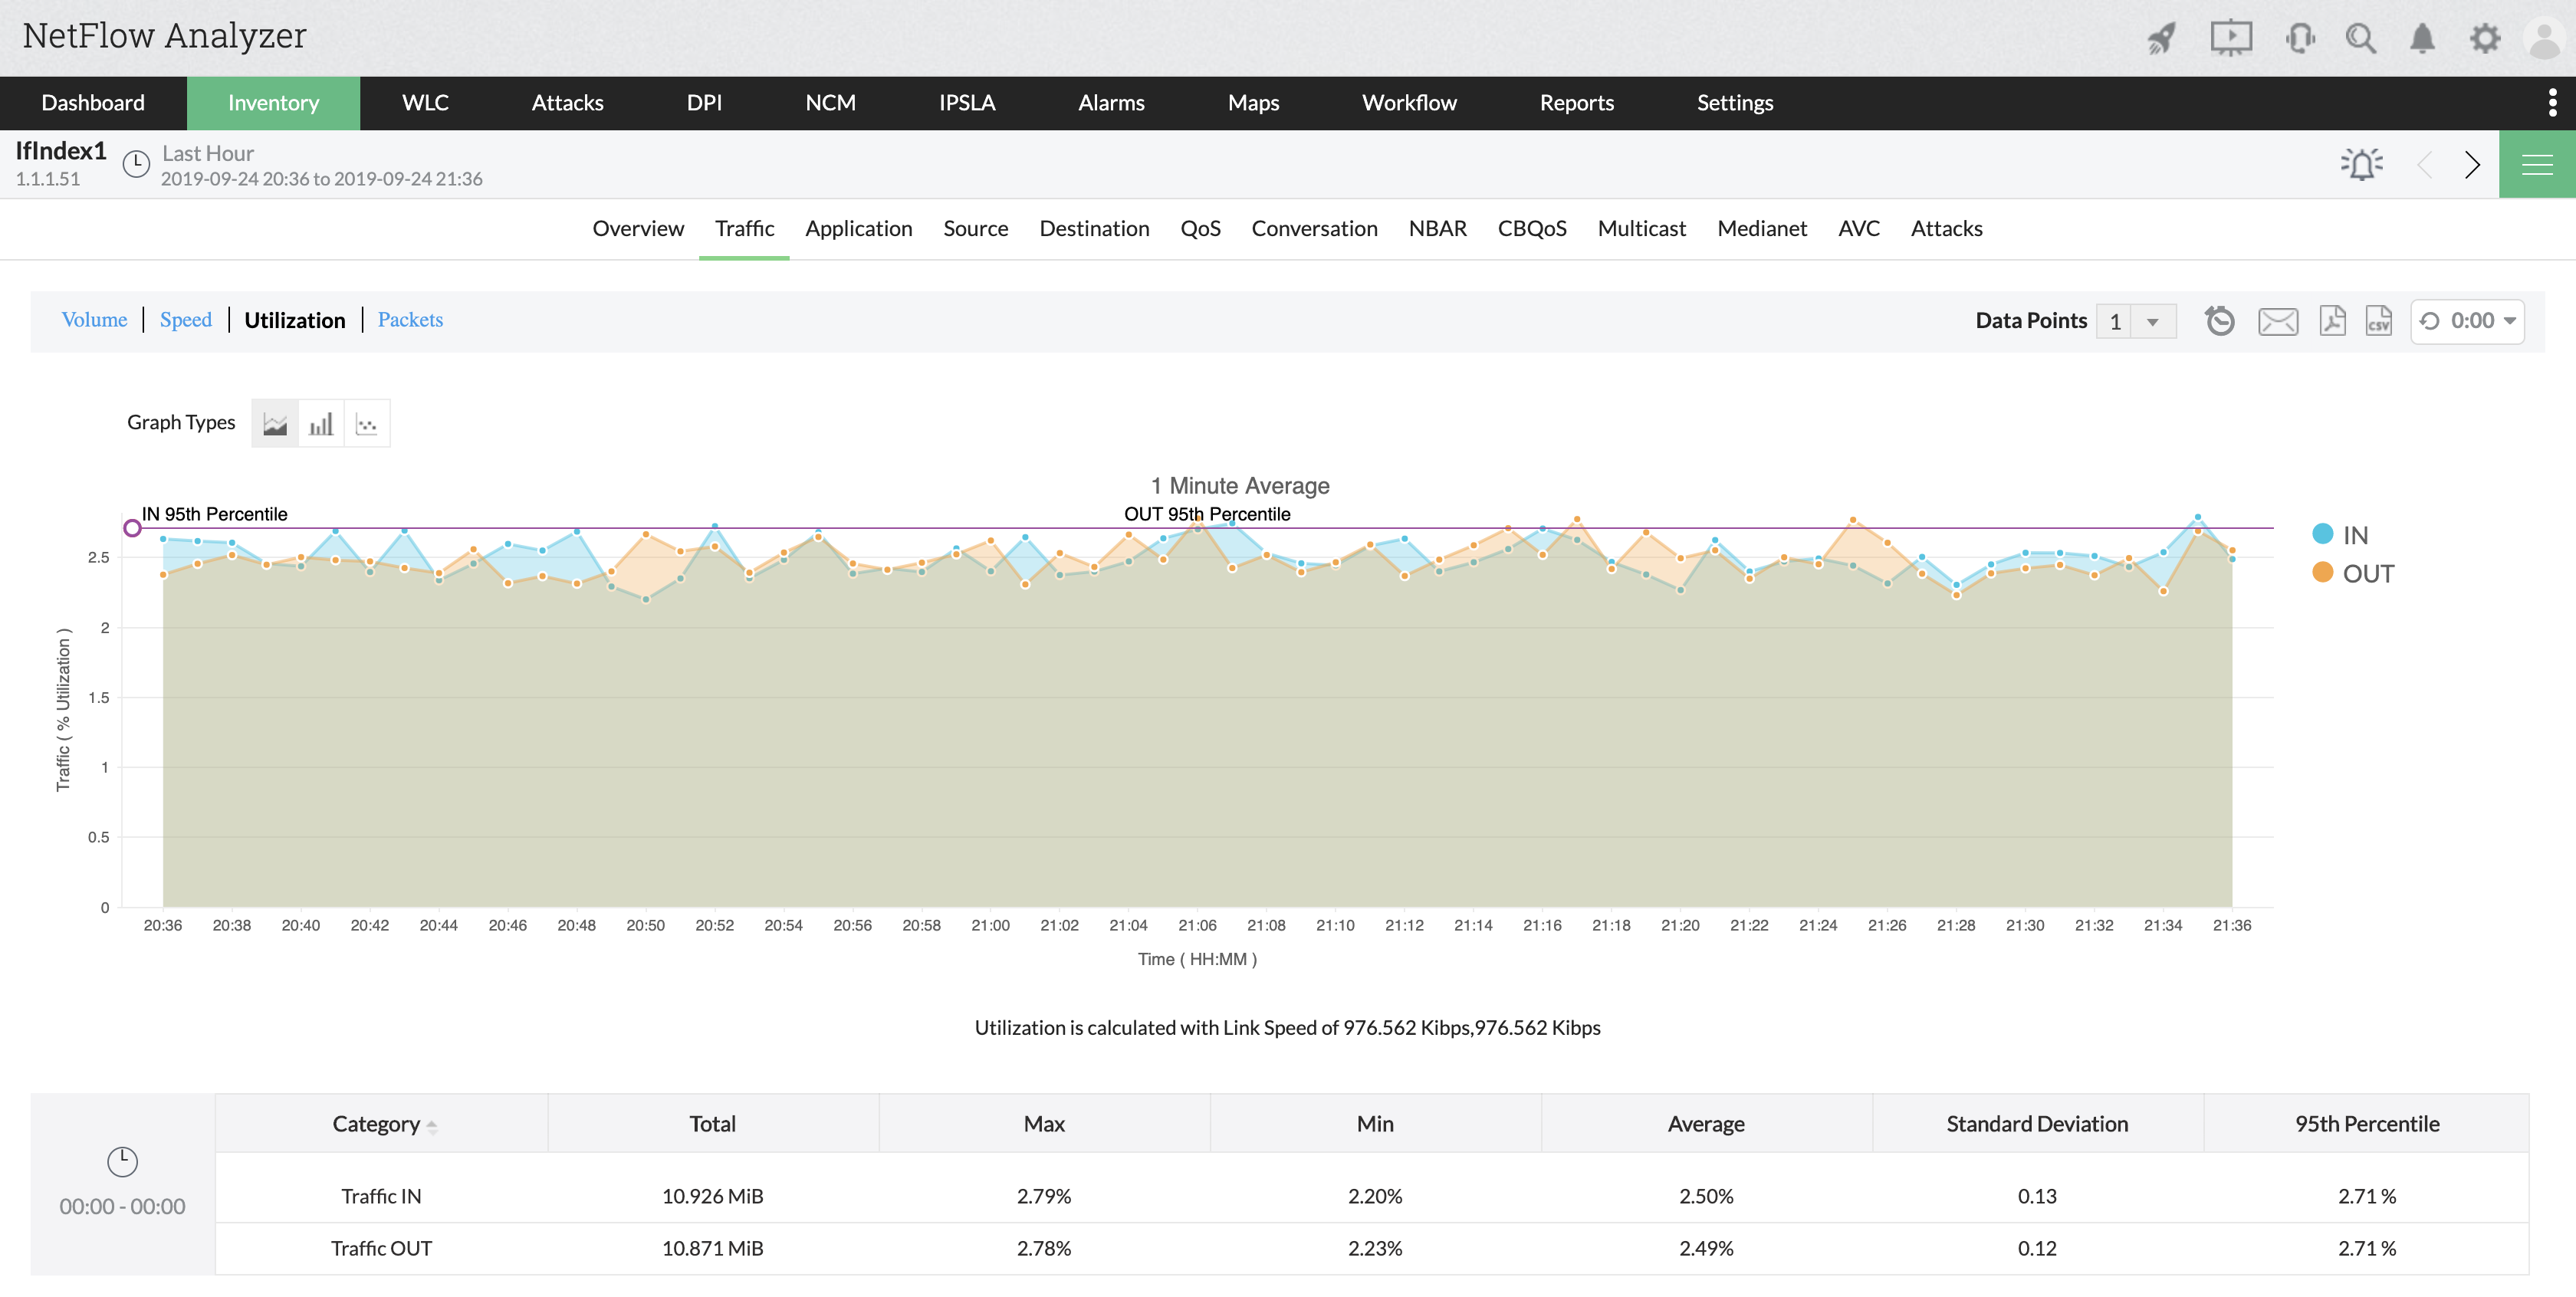Click the search magnifier icon

tap(2360, 39)
